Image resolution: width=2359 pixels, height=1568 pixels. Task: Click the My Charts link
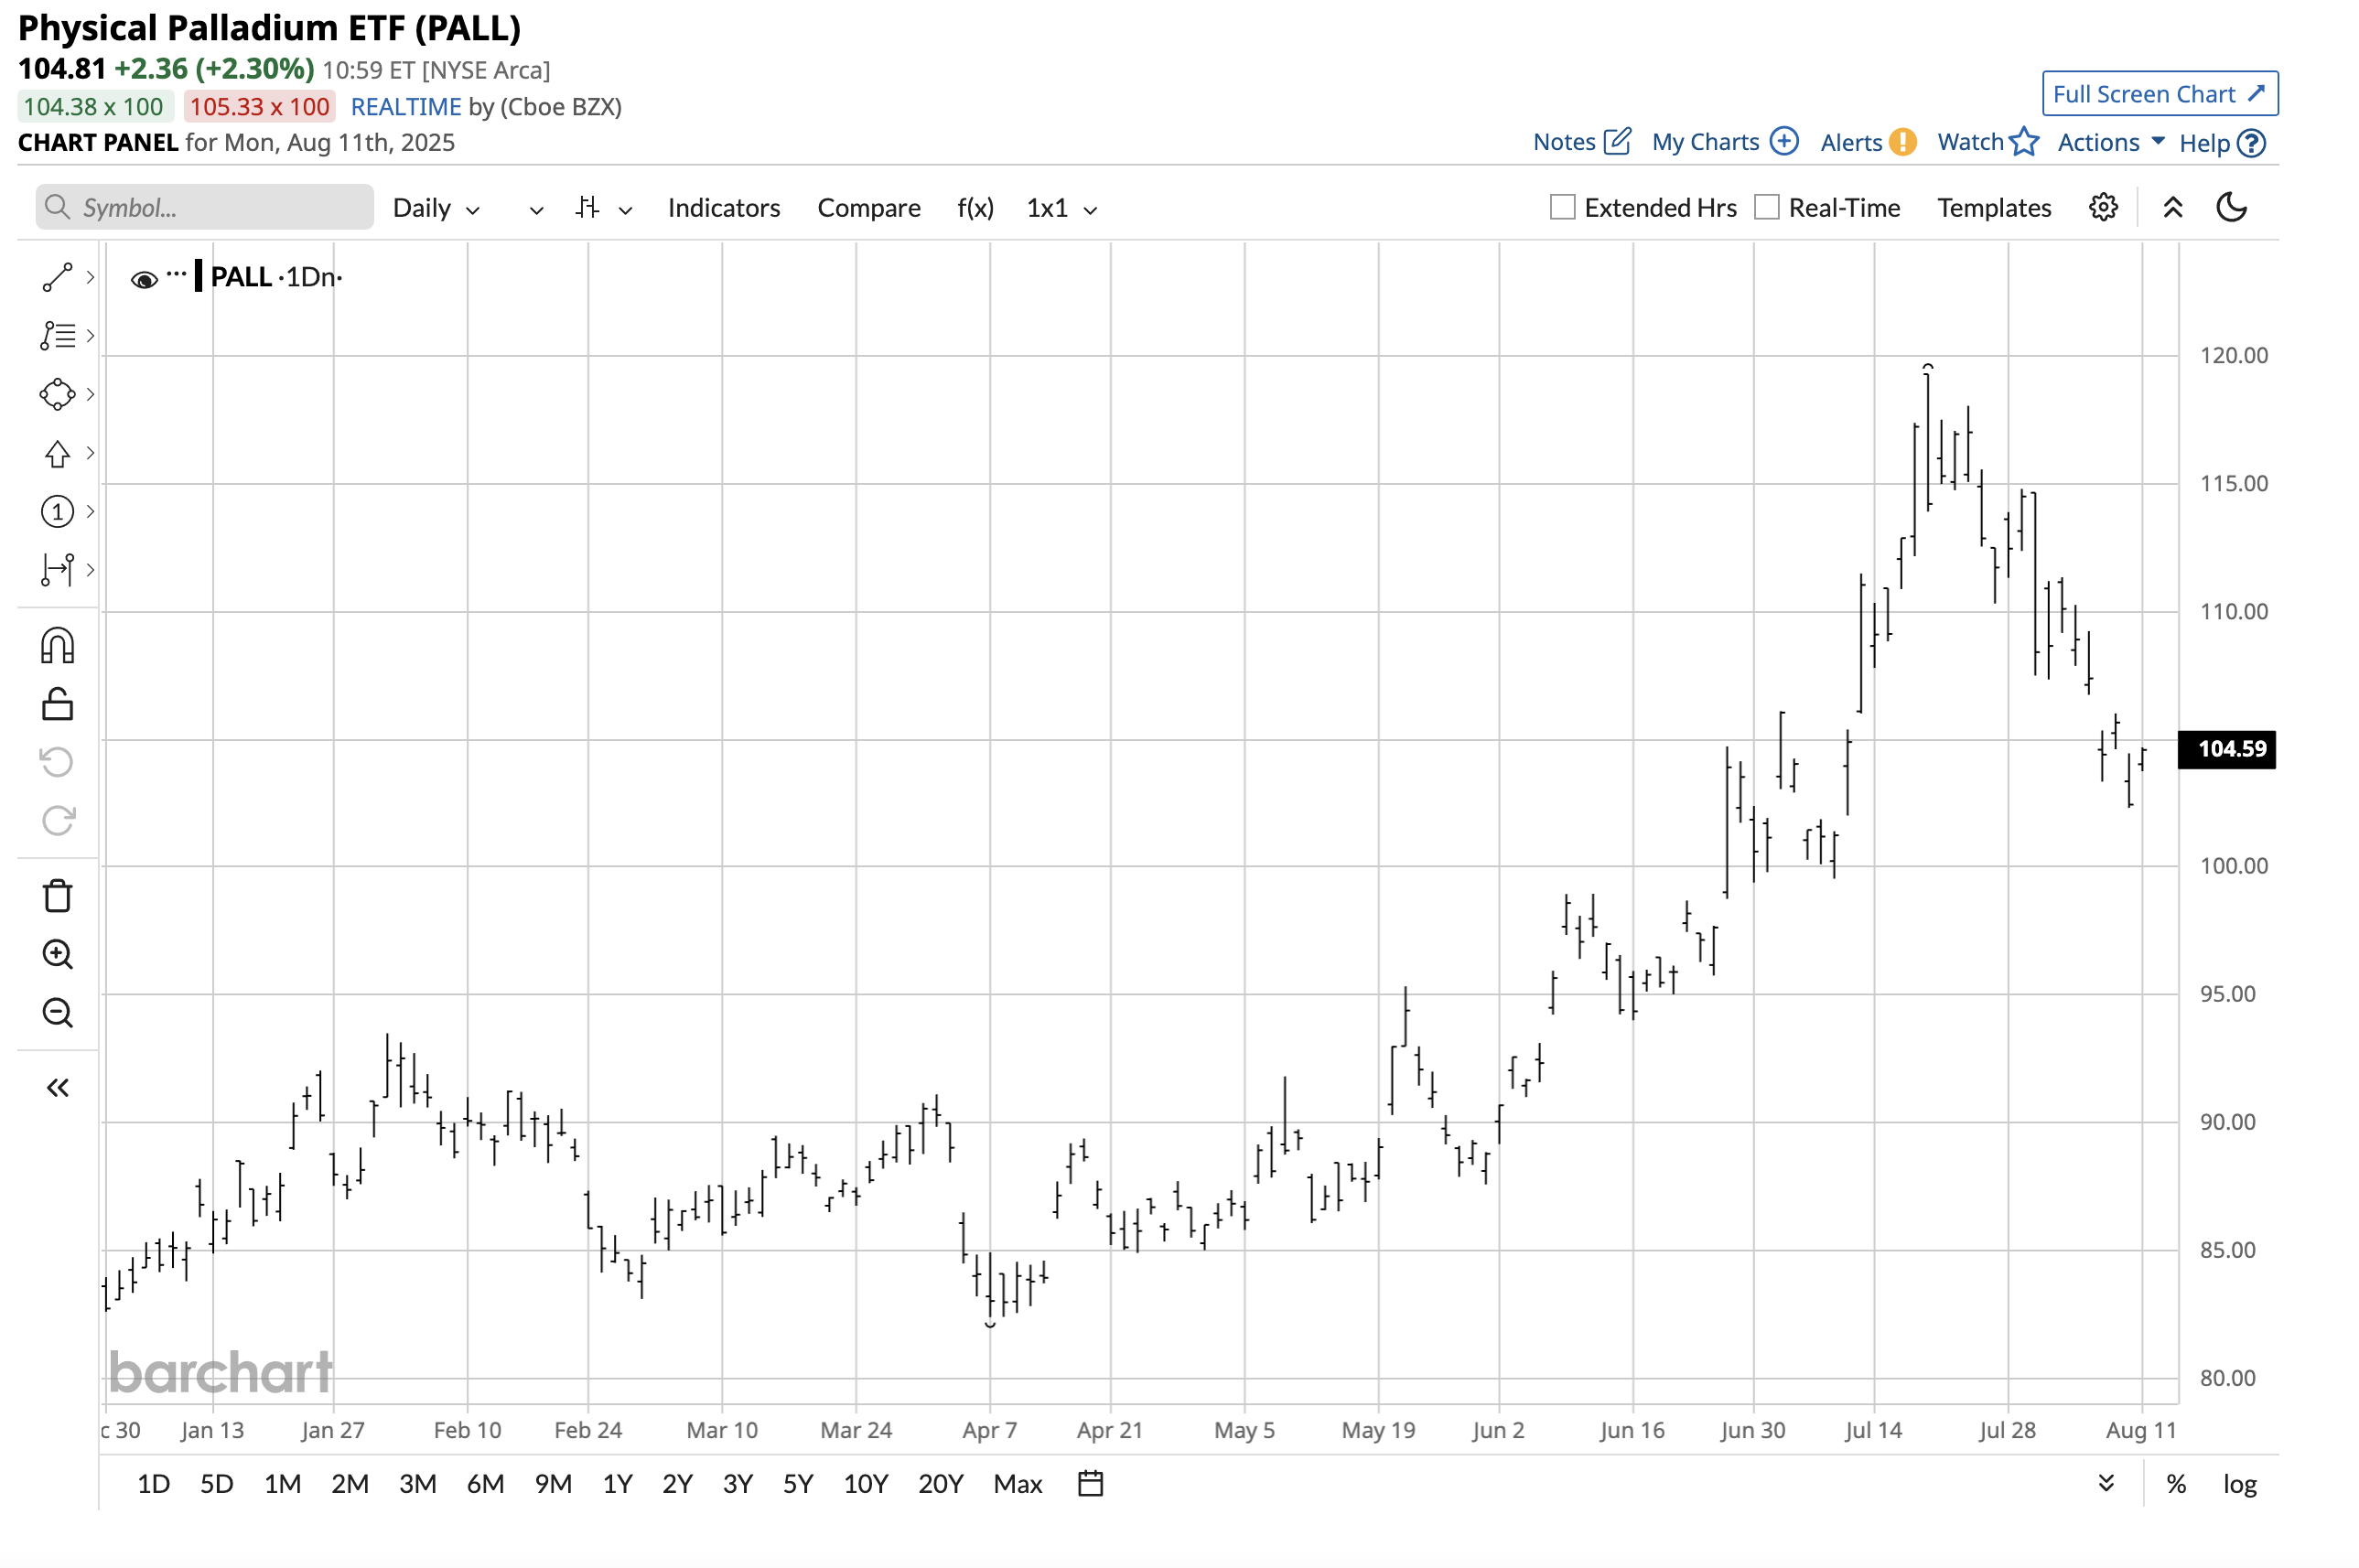point(1704,142)
